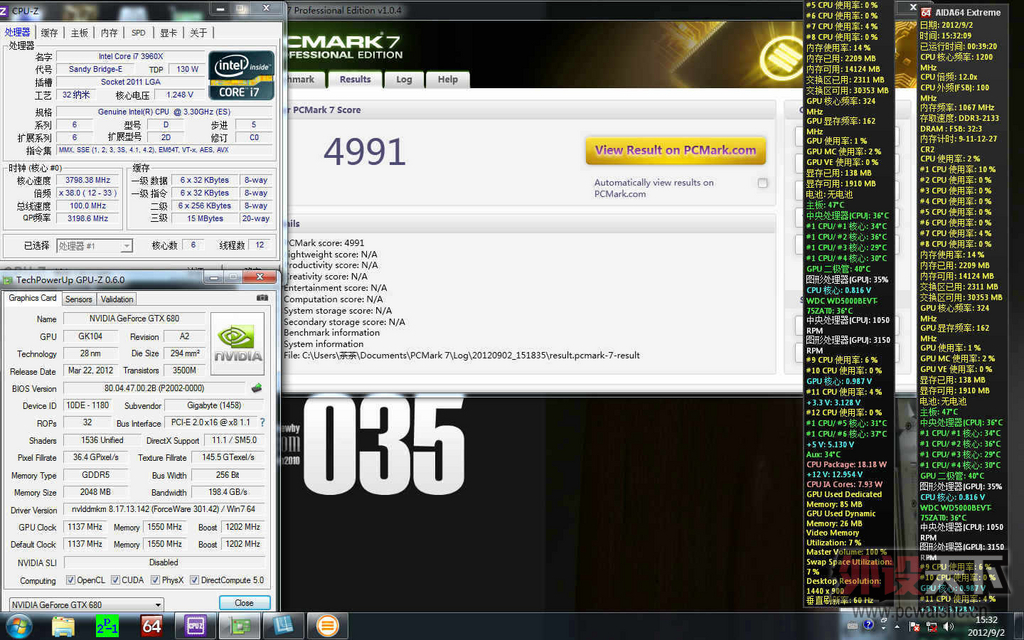Click Driver Version field in GPU-Z

point(164,509)
